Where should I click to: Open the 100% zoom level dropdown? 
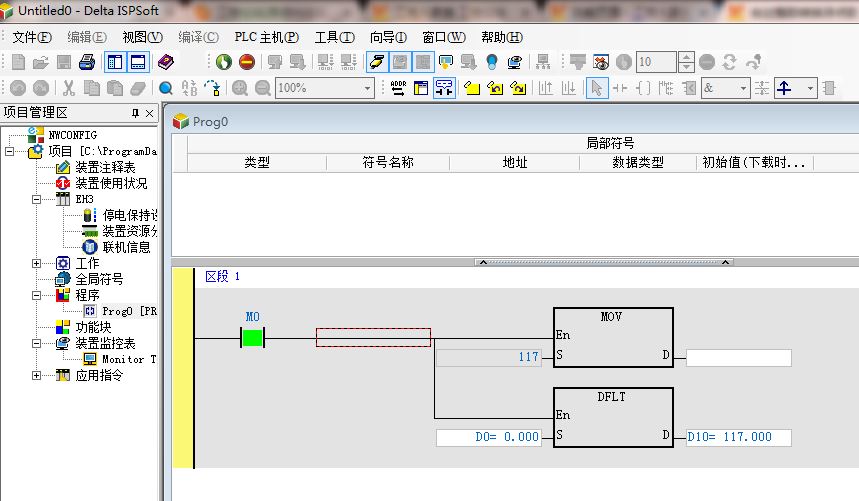click(x=368, y=88)
